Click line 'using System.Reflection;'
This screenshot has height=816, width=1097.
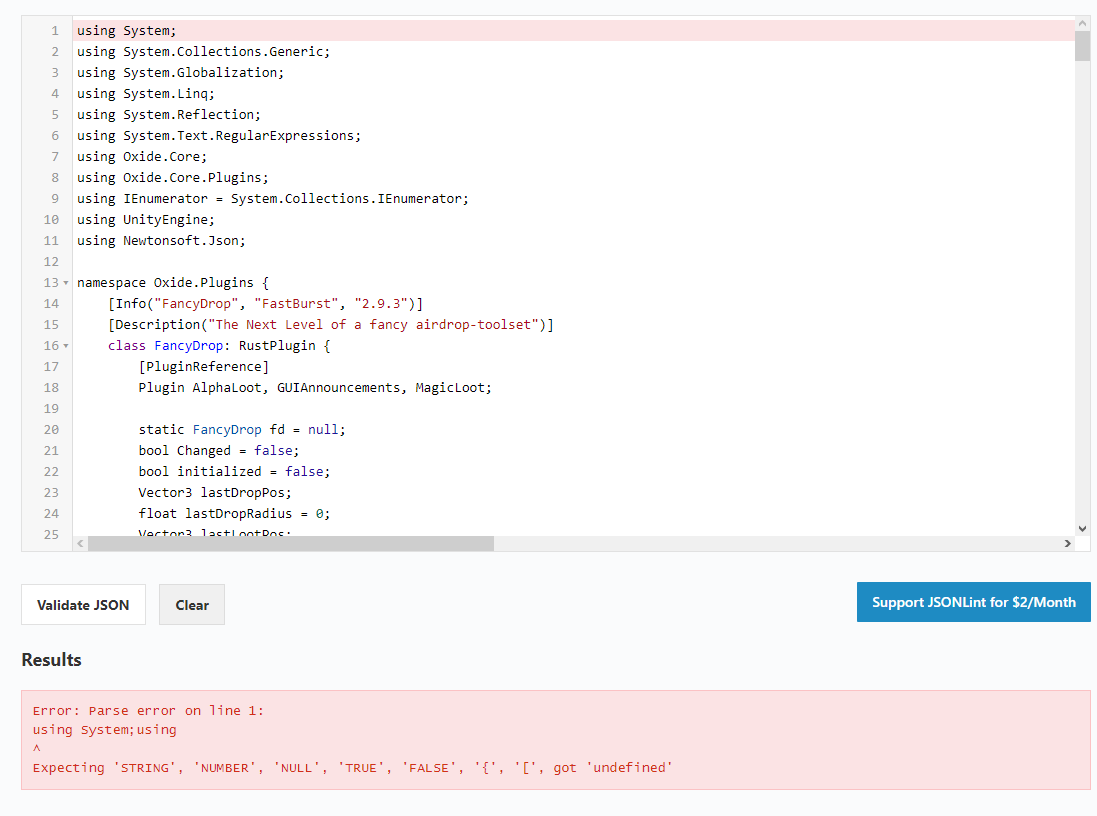169,115
